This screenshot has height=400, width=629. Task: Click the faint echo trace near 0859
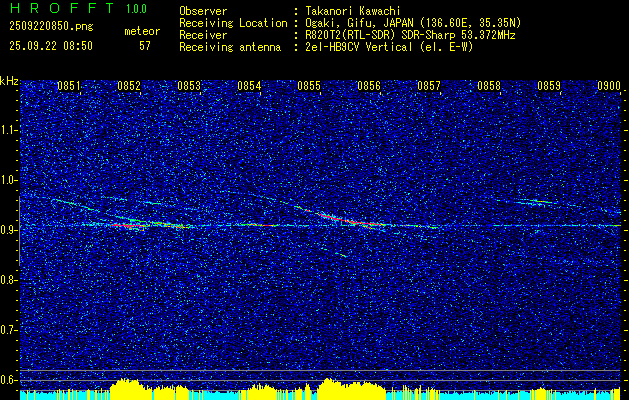point(536,202)
